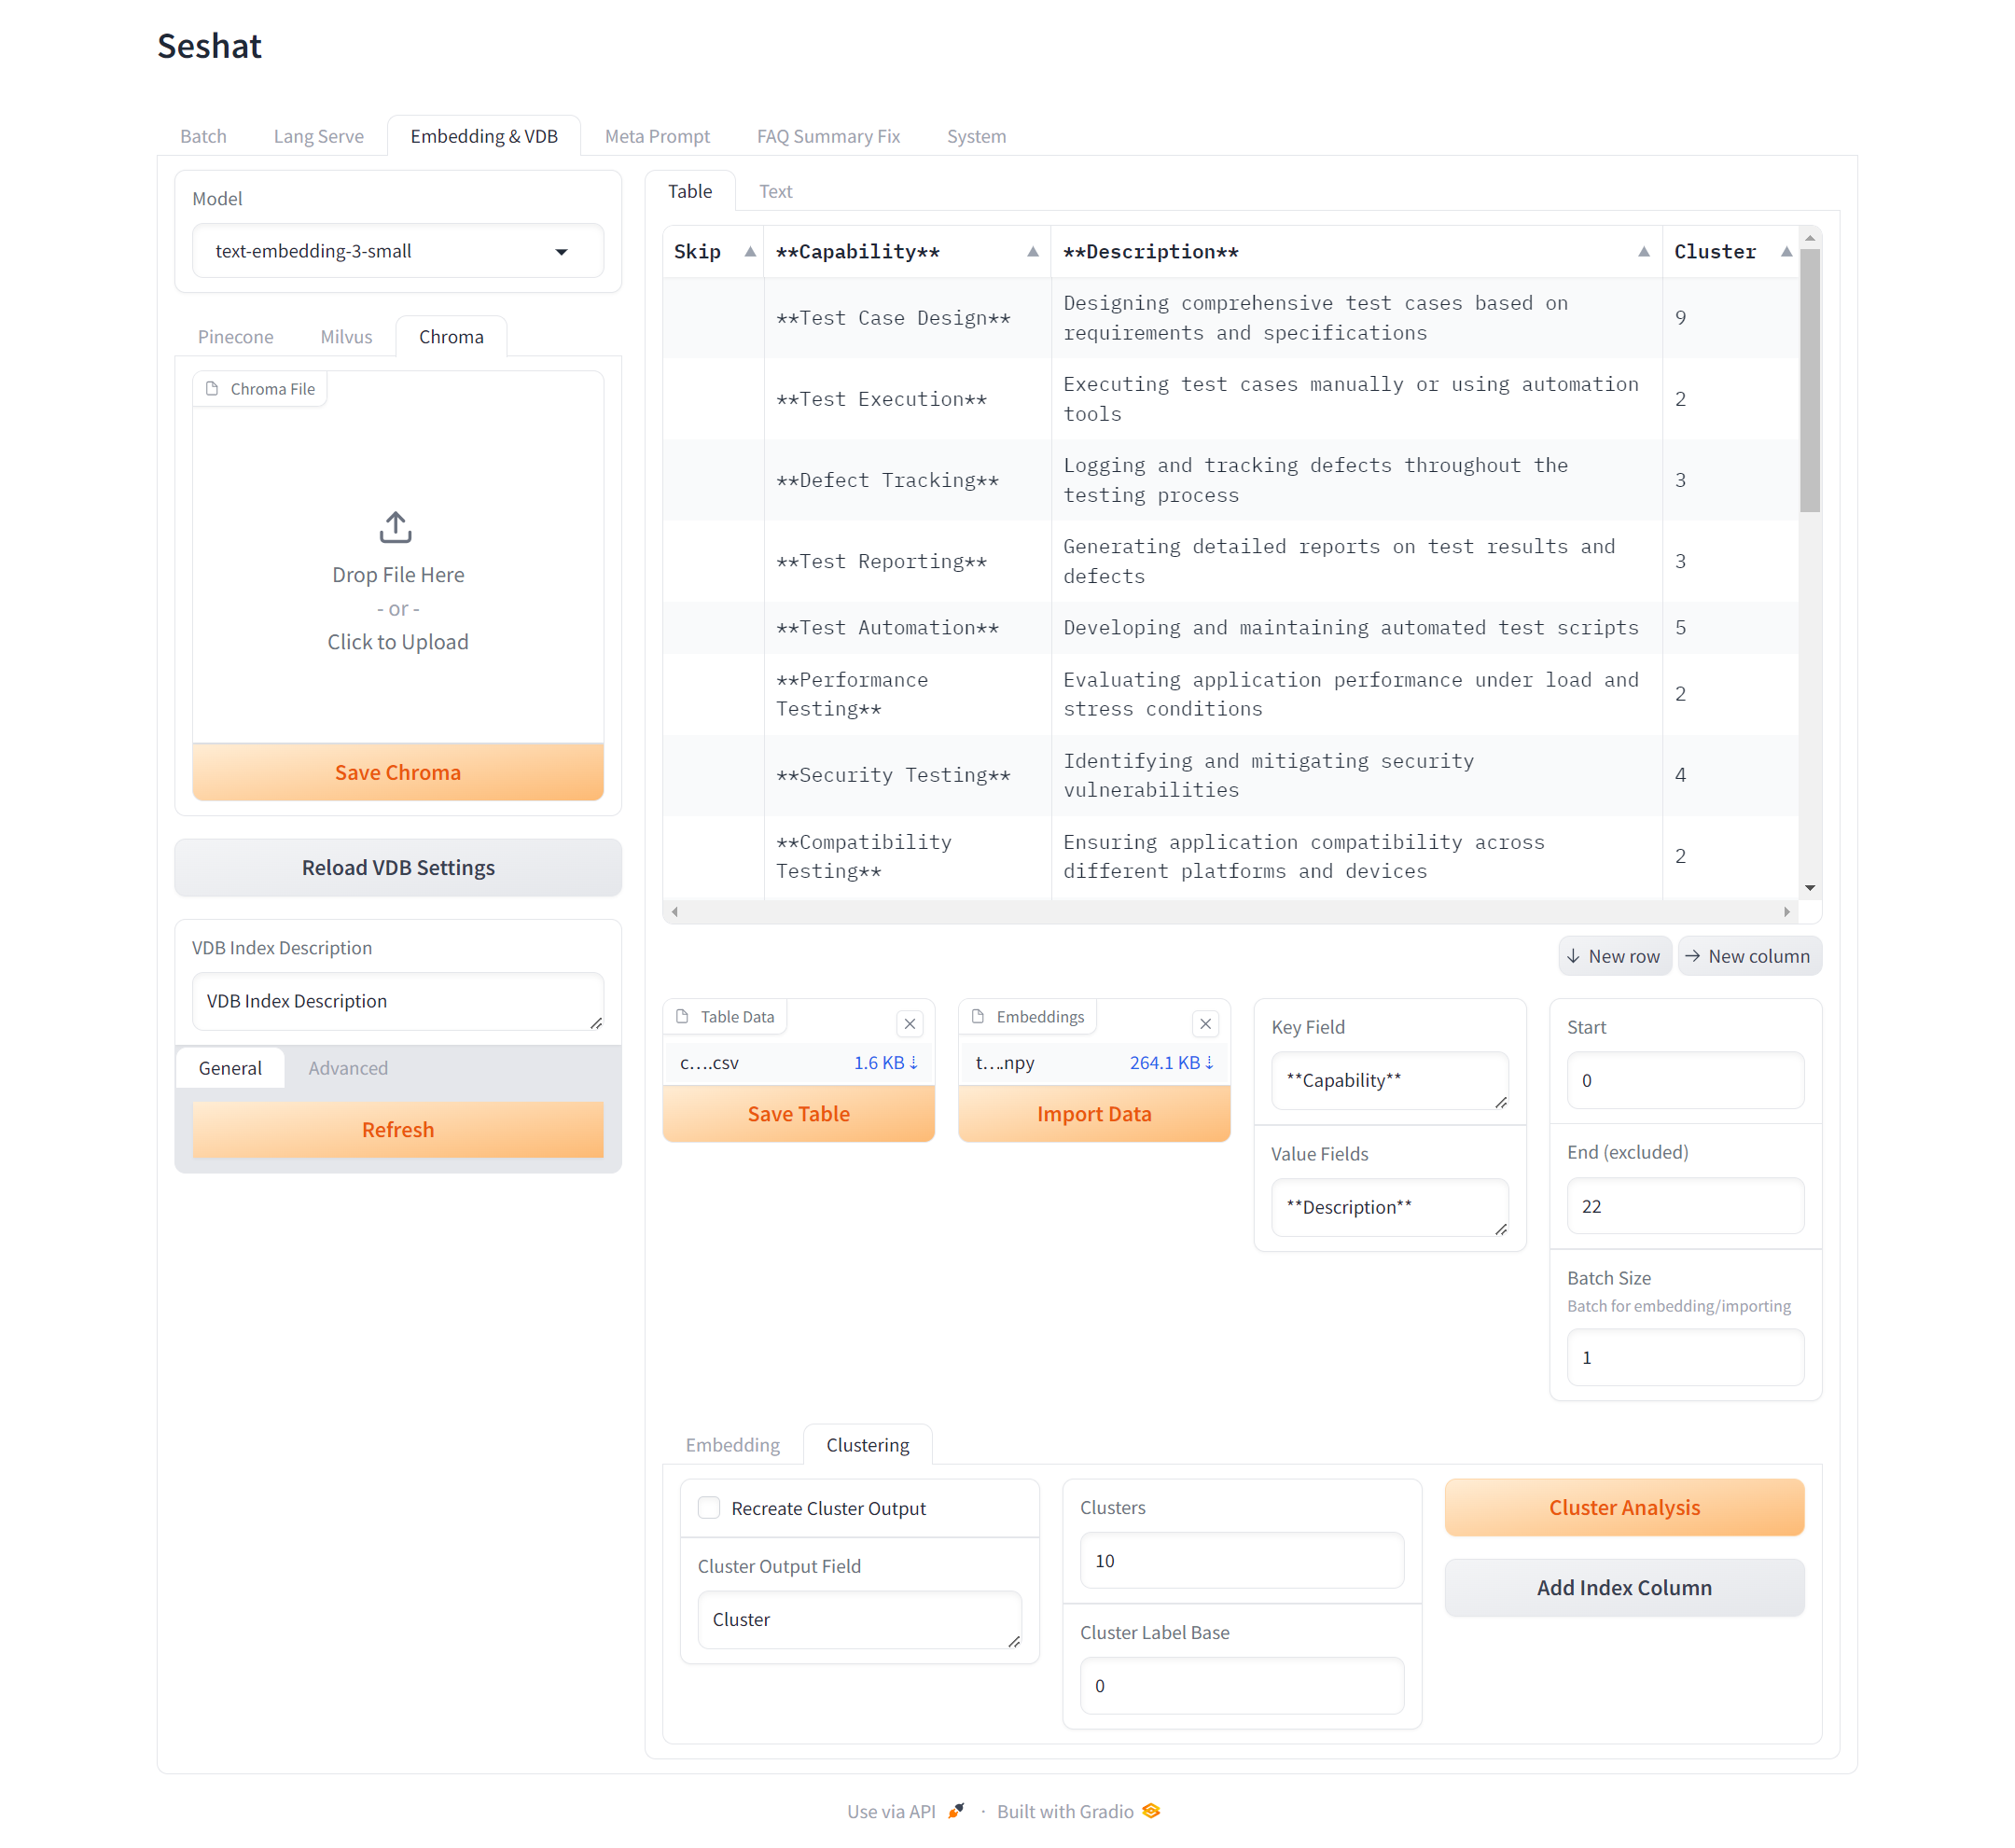Click Add Index Column button
The width and height of the screenshot is (2015, 1848).
1623,1588
